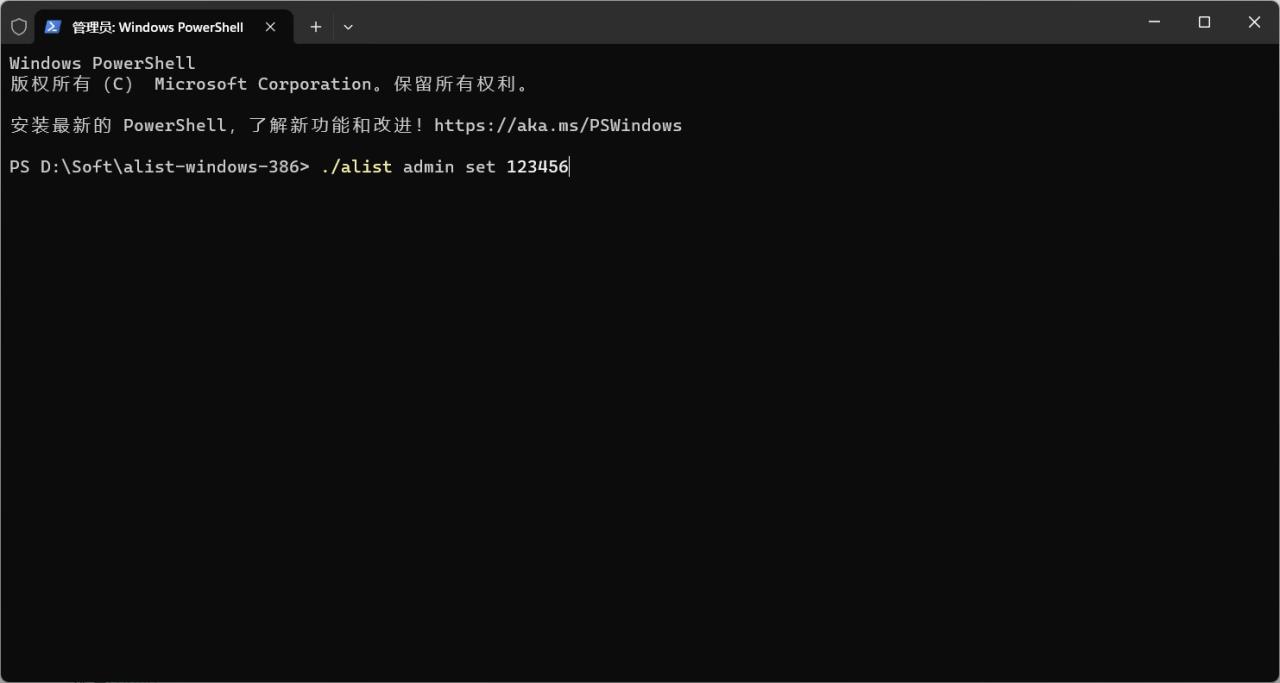The height and width of the screenshot is (683, 1280).
Task: Click the empty terminal area below the prompt
Action: (640, 420)
